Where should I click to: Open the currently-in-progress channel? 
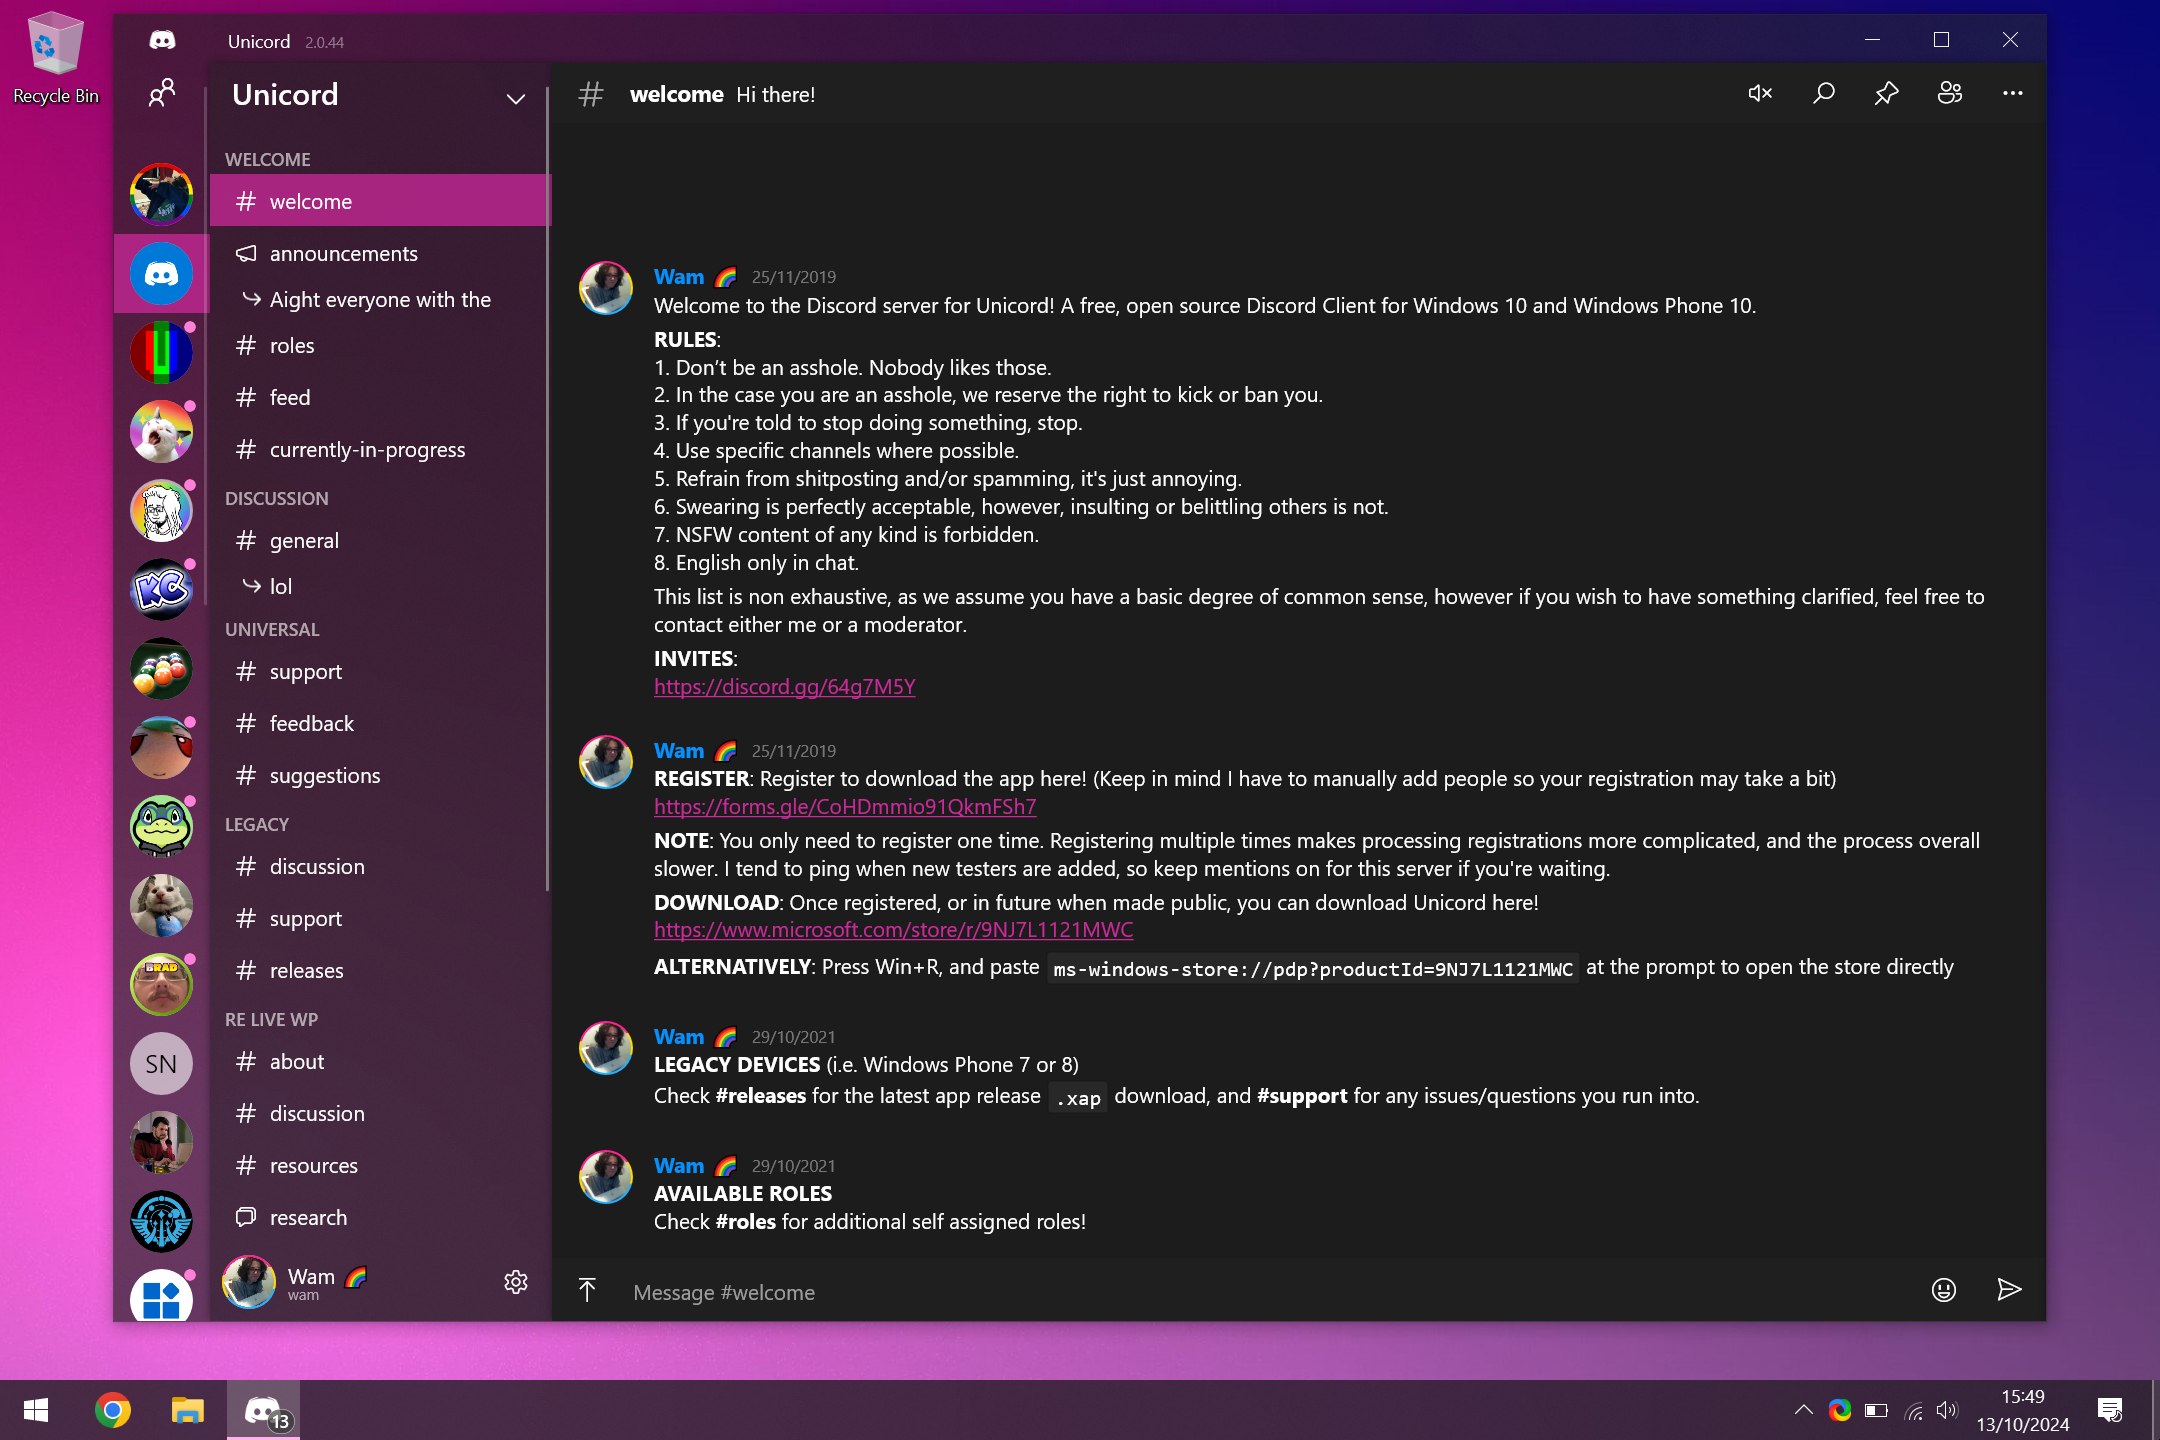(x=380, y=449)
